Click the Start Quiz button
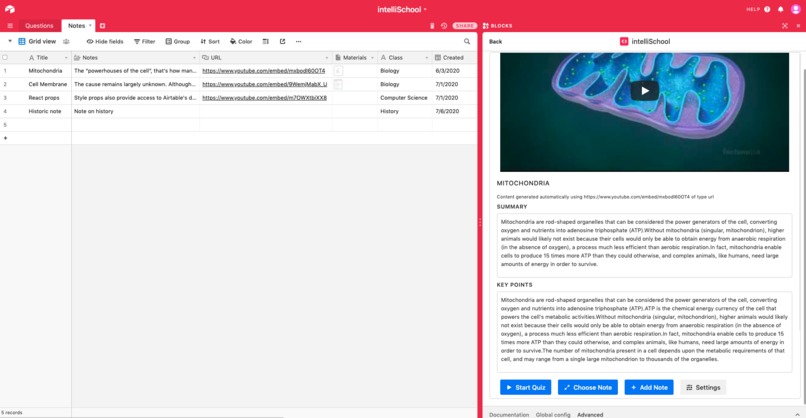The height and width of the screenshot is (418, 806). tap(525, 387)
